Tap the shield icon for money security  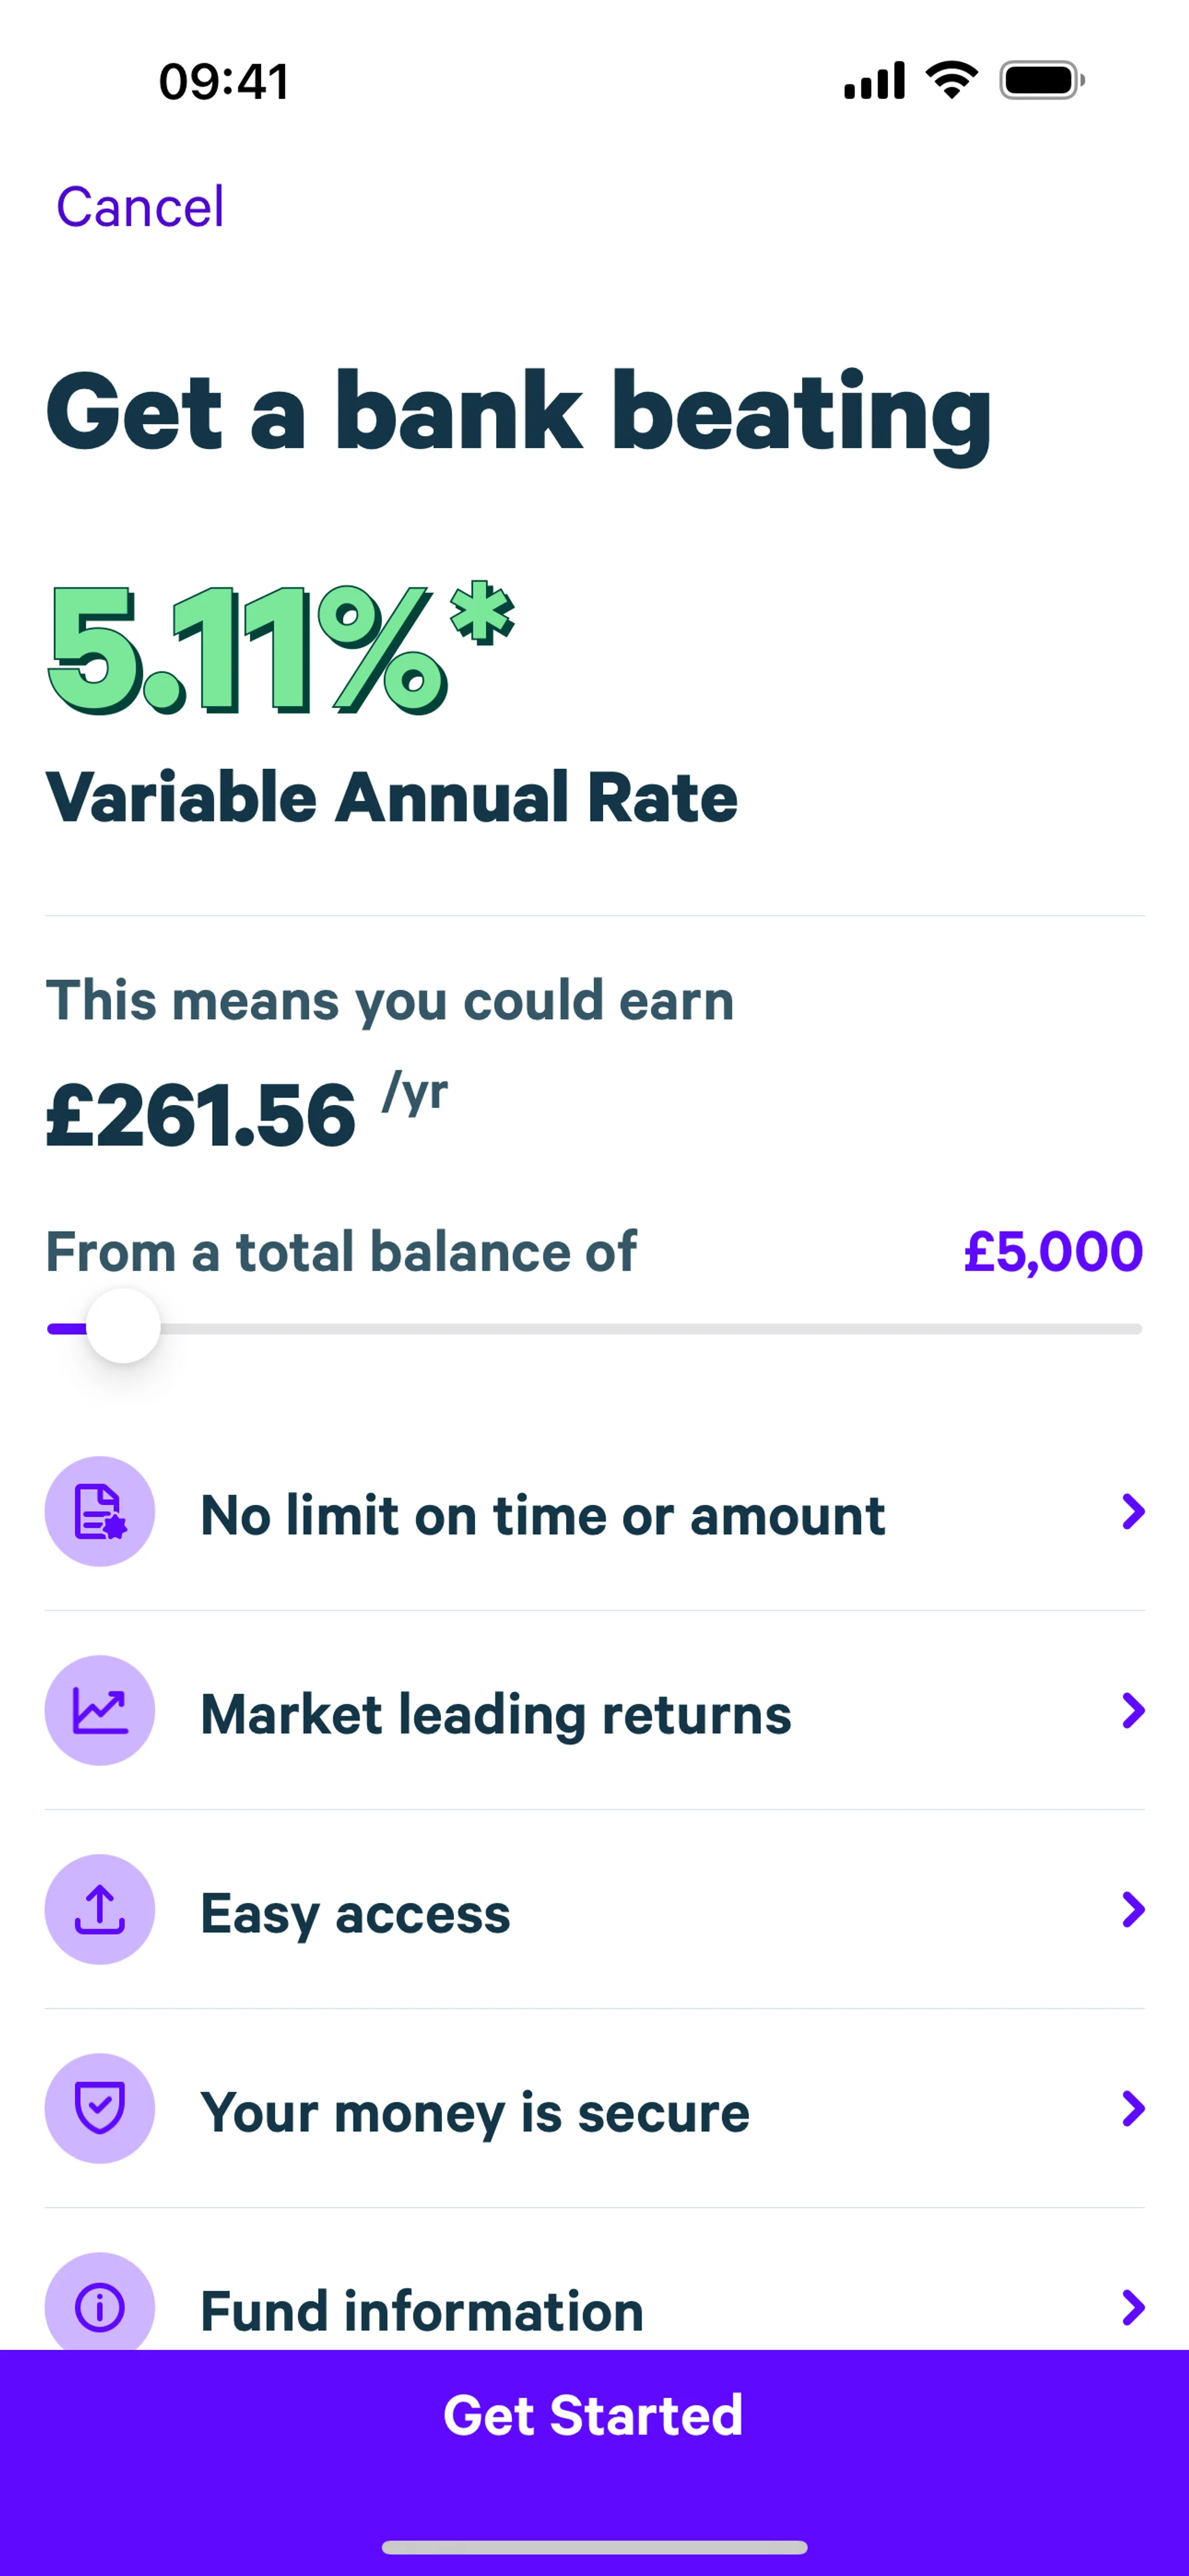[99, 2108]
